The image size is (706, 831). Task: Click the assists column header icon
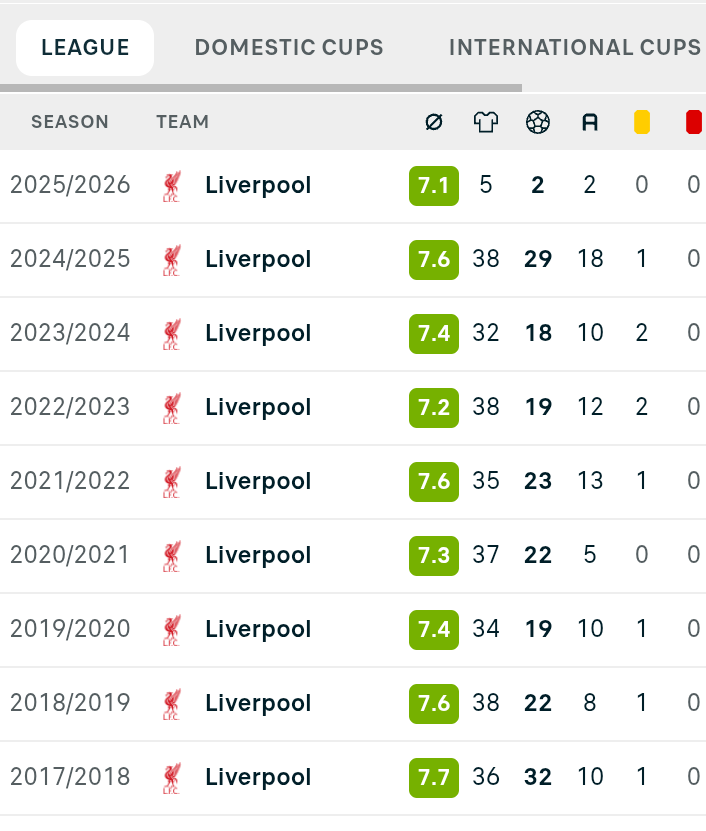pos(590,122)
